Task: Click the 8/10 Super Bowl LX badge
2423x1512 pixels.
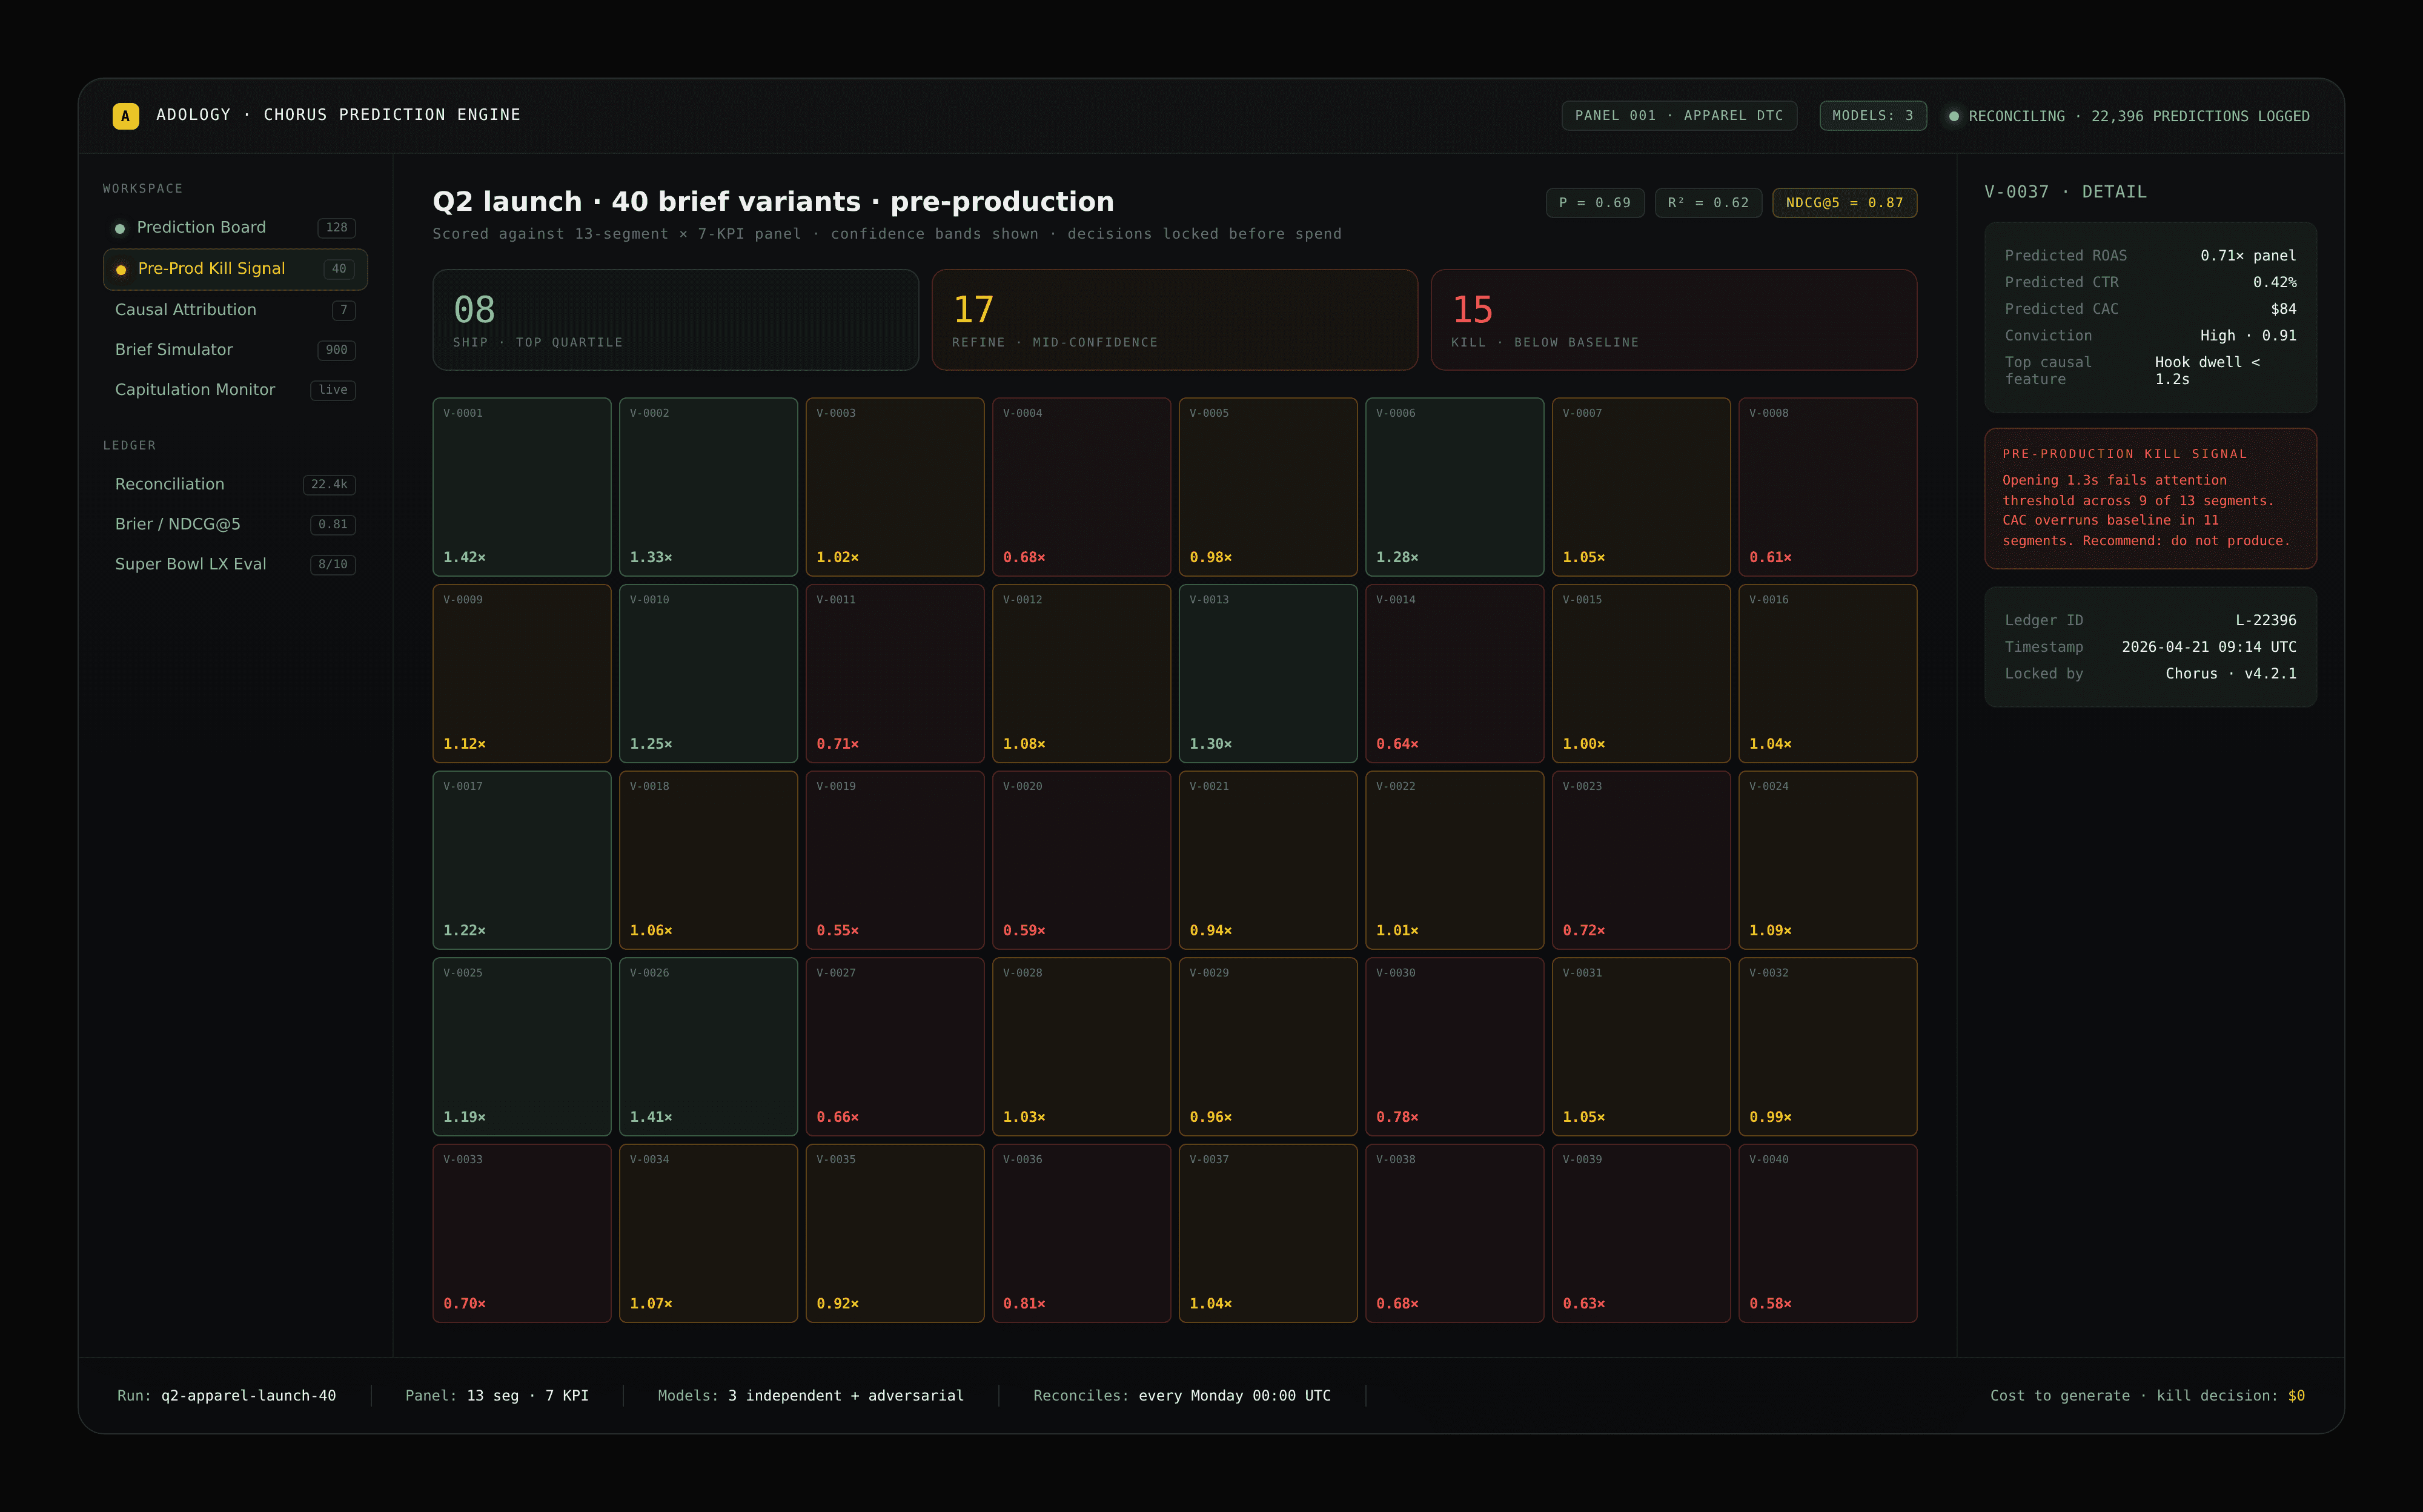Action: pyautogui.click(x=332, y=564)
